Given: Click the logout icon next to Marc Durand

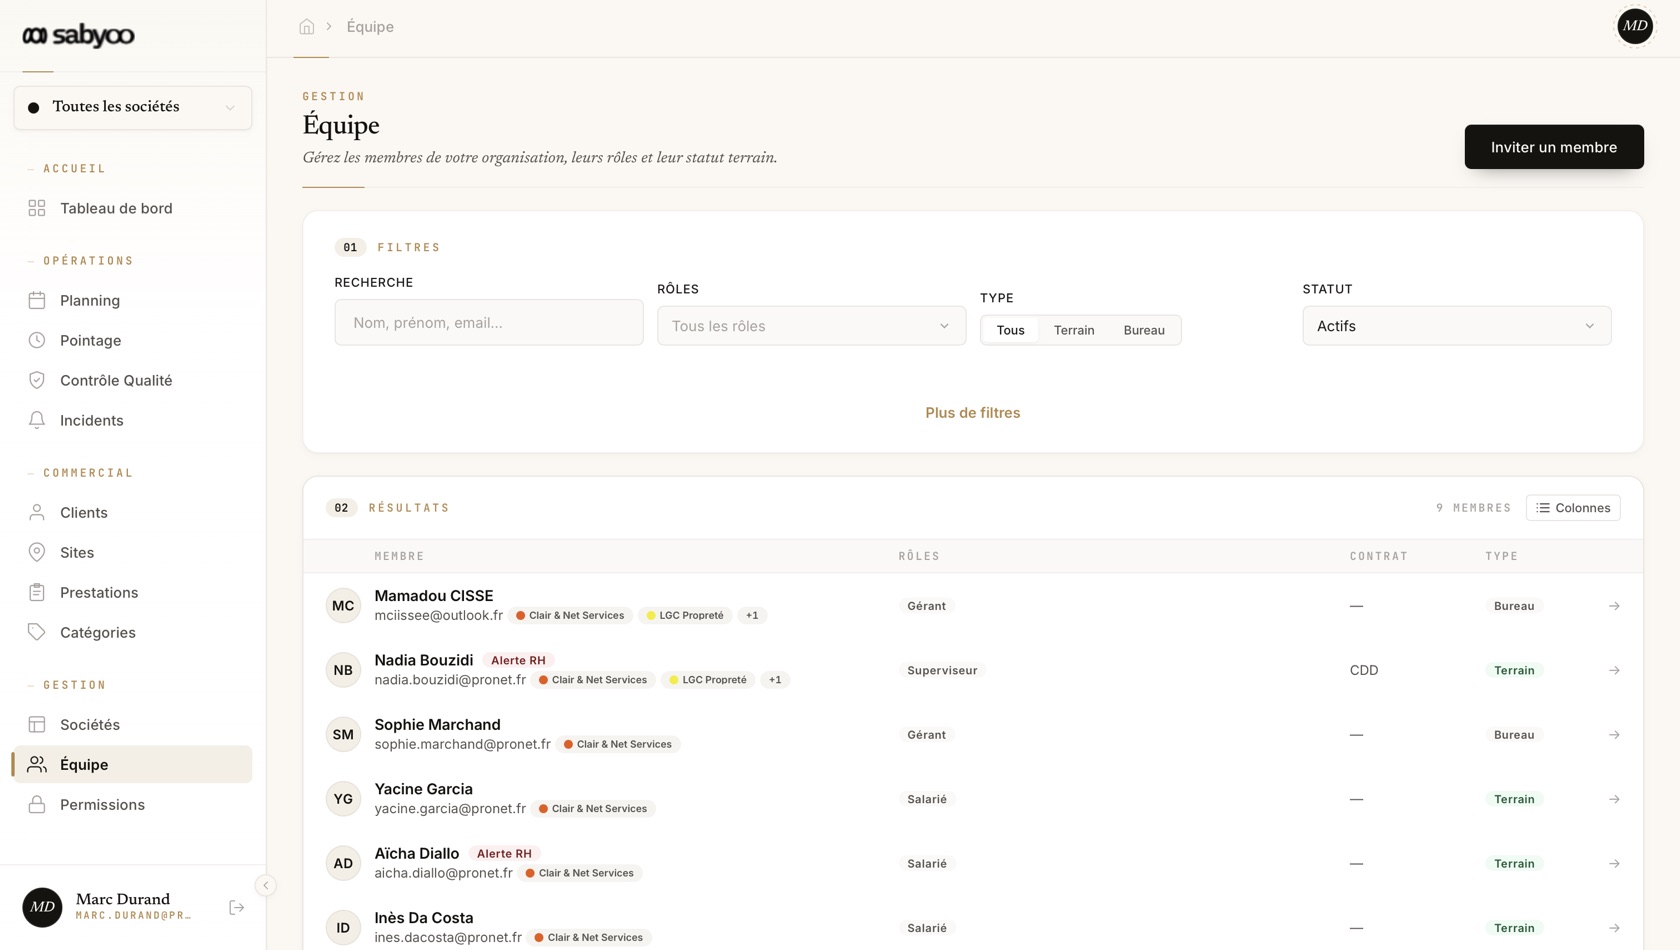Looking at the screenshot, I should pyautogui.click(x=237, y=908).
